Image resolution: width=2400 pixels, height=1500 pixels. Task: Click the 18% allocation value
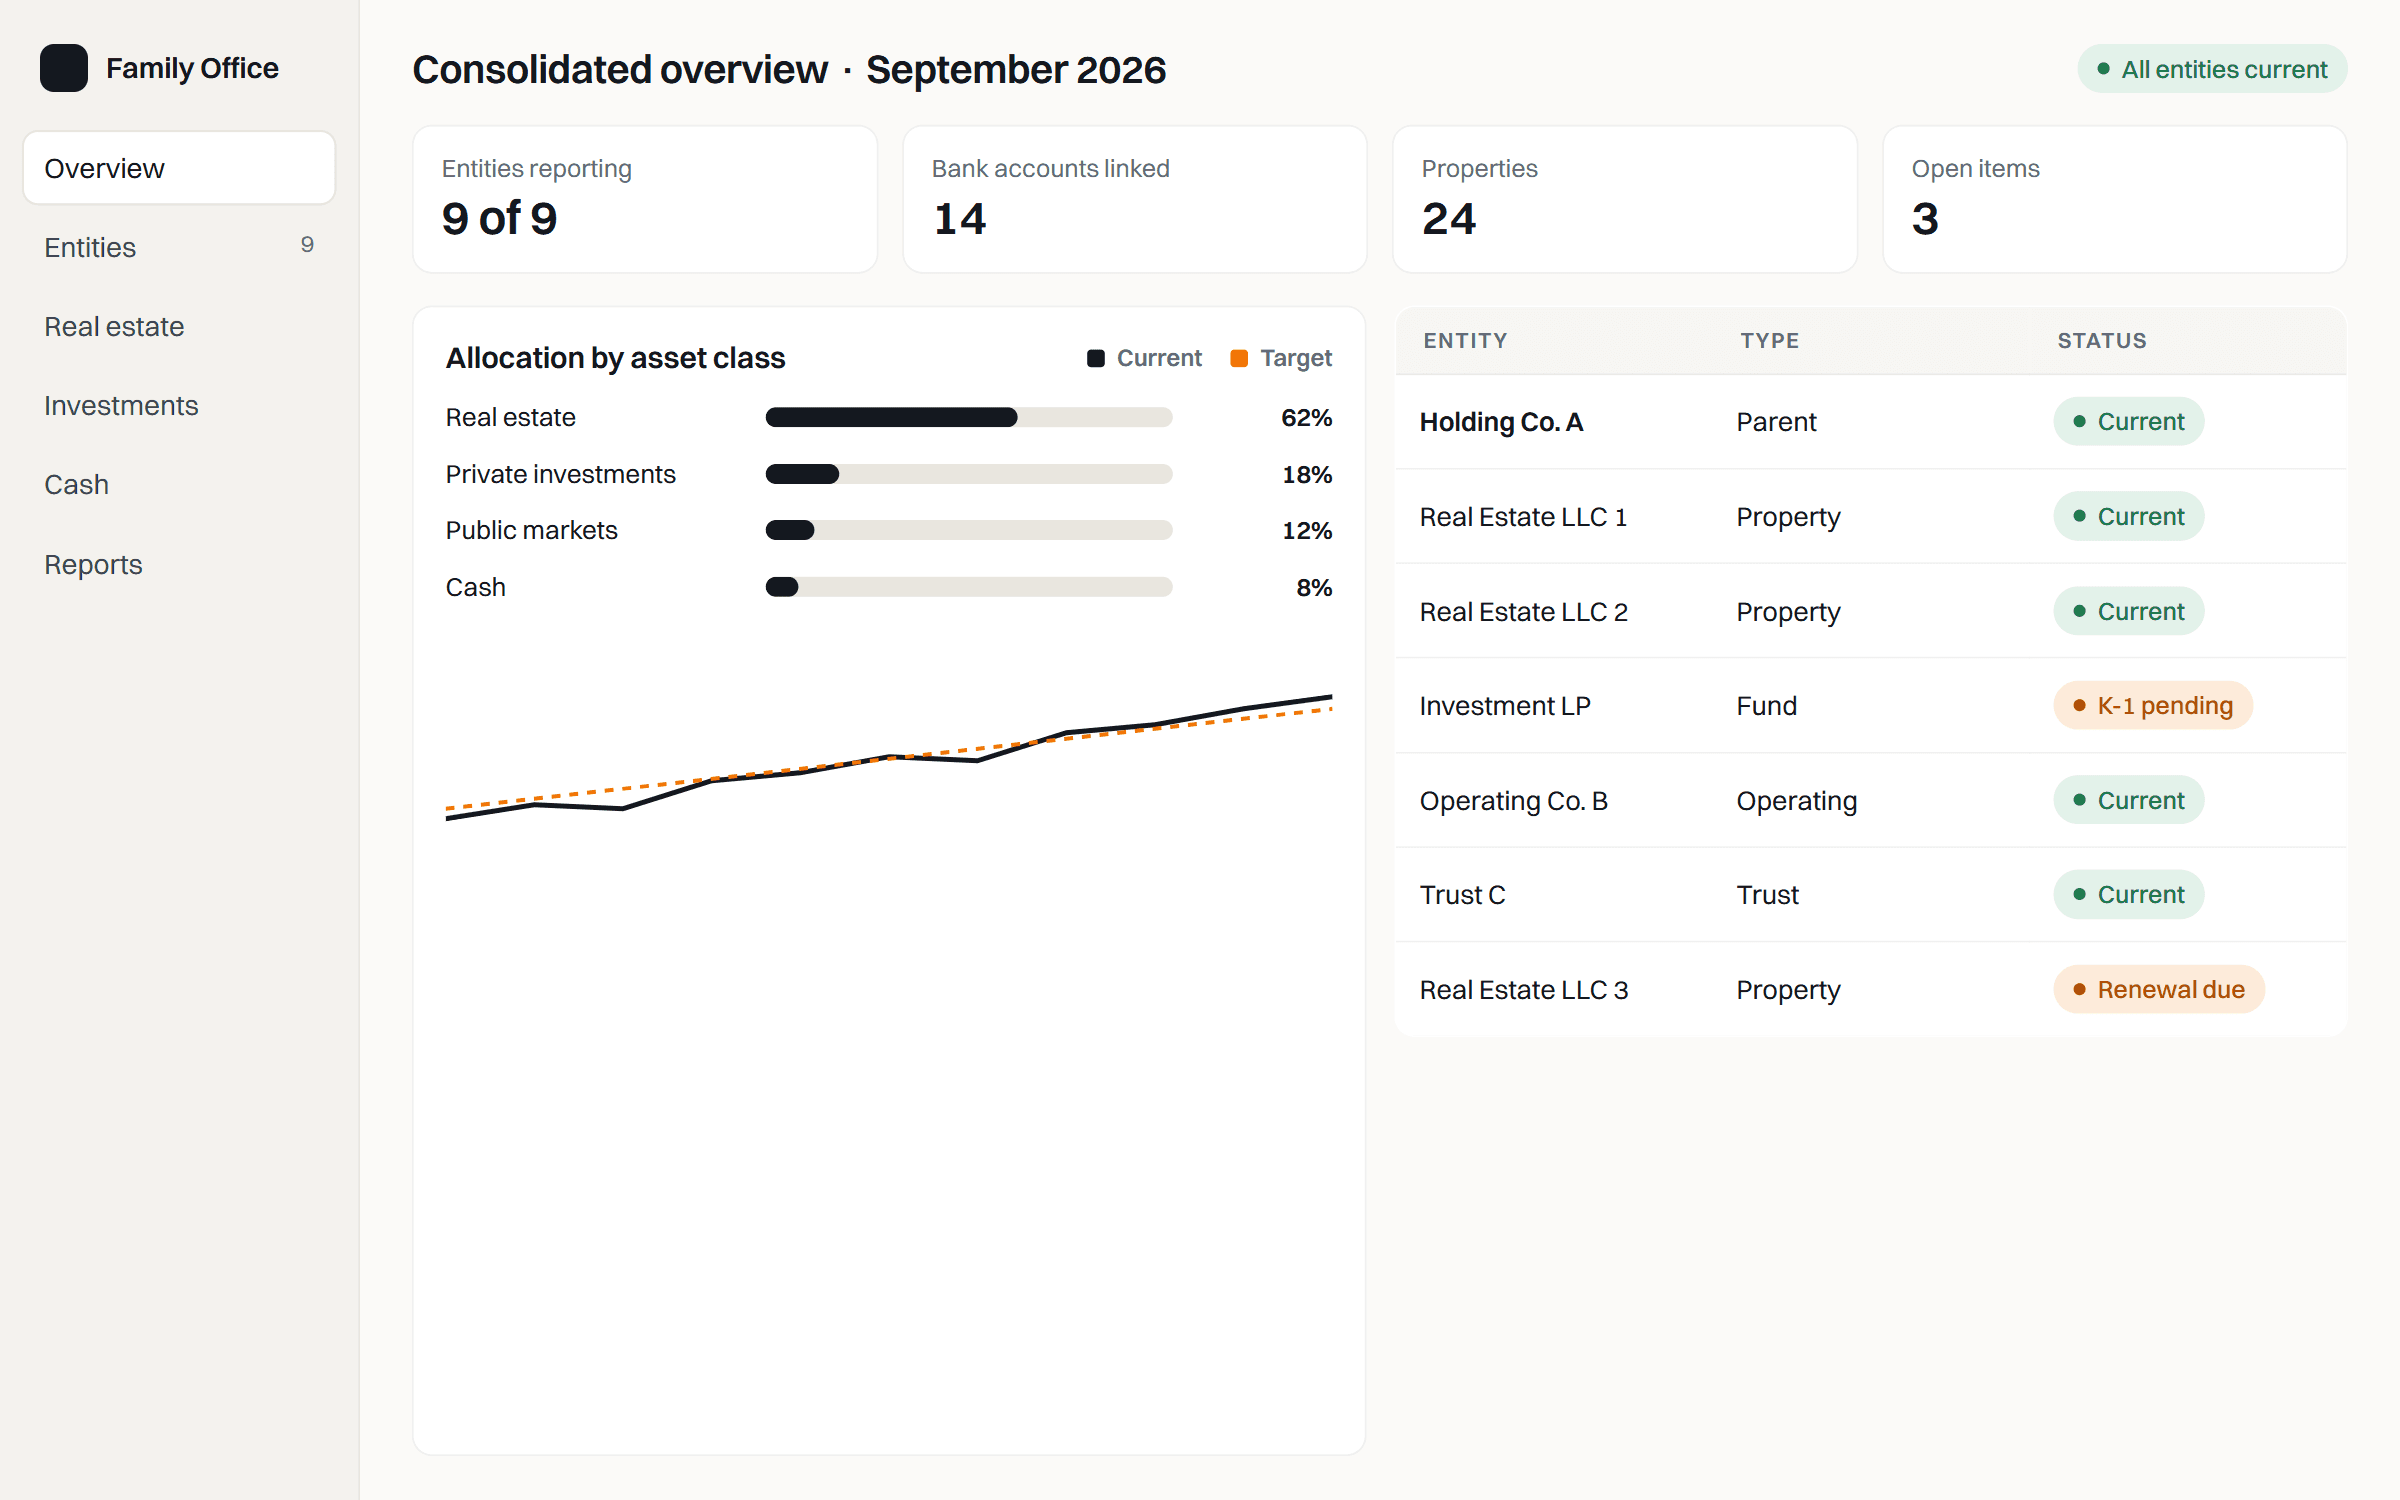pos(1307,474)
